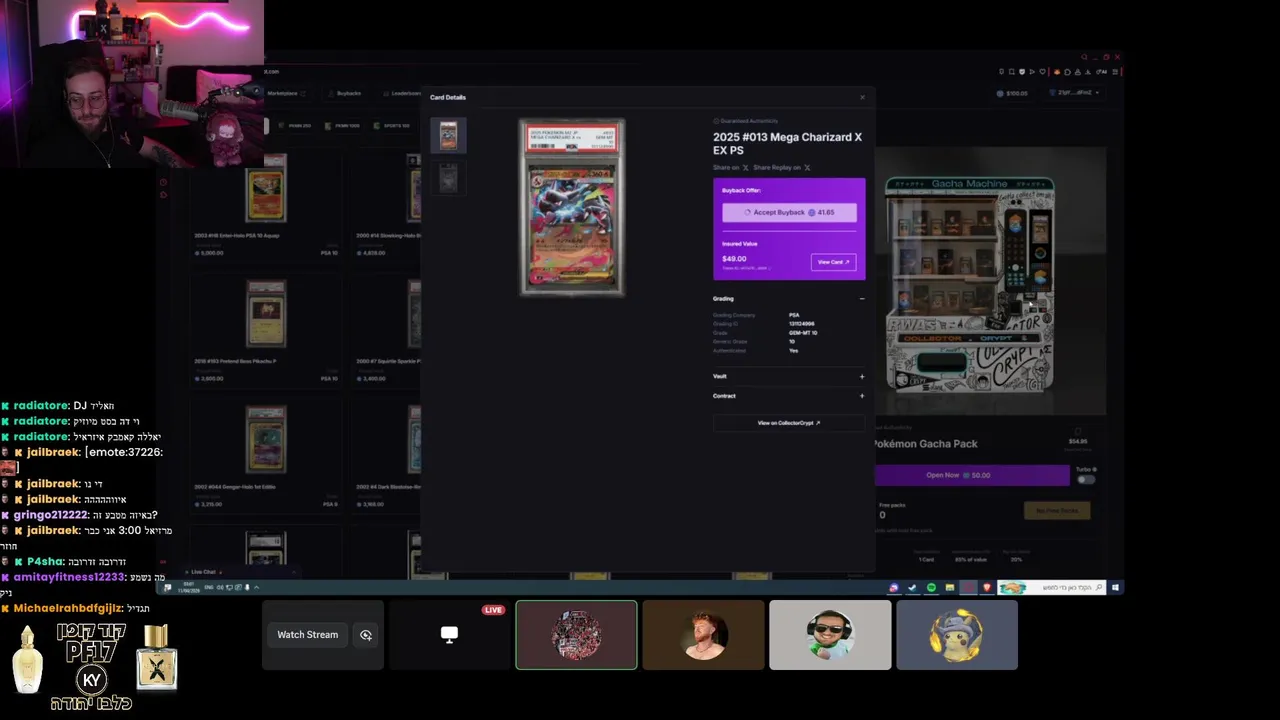
Task: Click the heart icon in browser toolbar
Action: (1043, 72)
